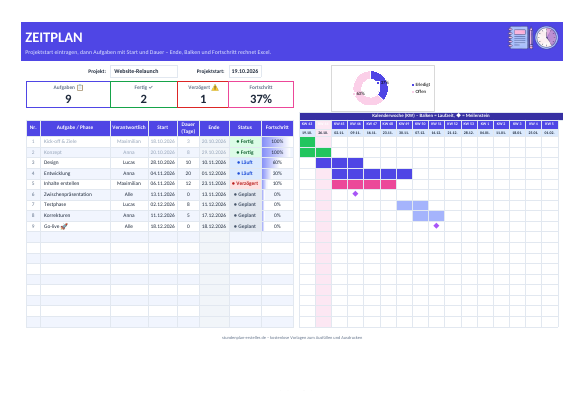Select the task name cell Entwicklung
Image resolution: width=585 pixels, height=414 pixels.
[75, 173]
